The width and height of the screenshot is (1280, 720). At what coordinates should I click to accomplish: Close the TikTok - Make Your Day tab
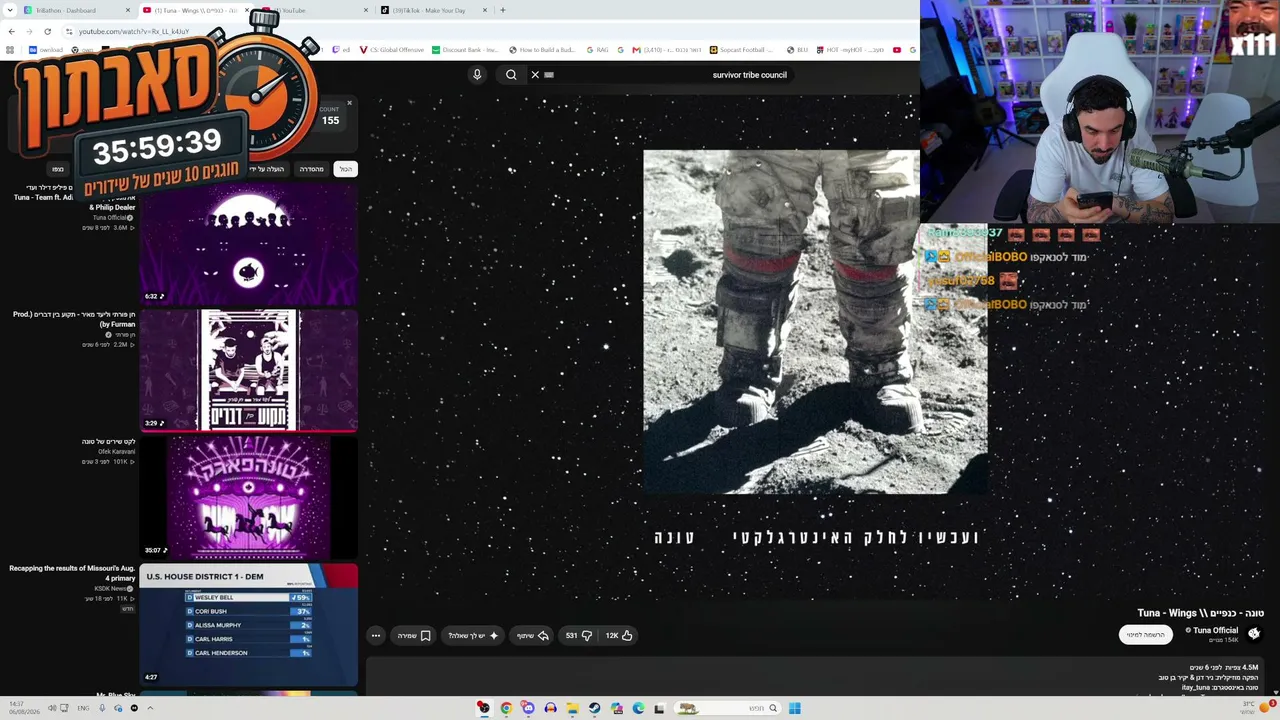tap(485, 10)
